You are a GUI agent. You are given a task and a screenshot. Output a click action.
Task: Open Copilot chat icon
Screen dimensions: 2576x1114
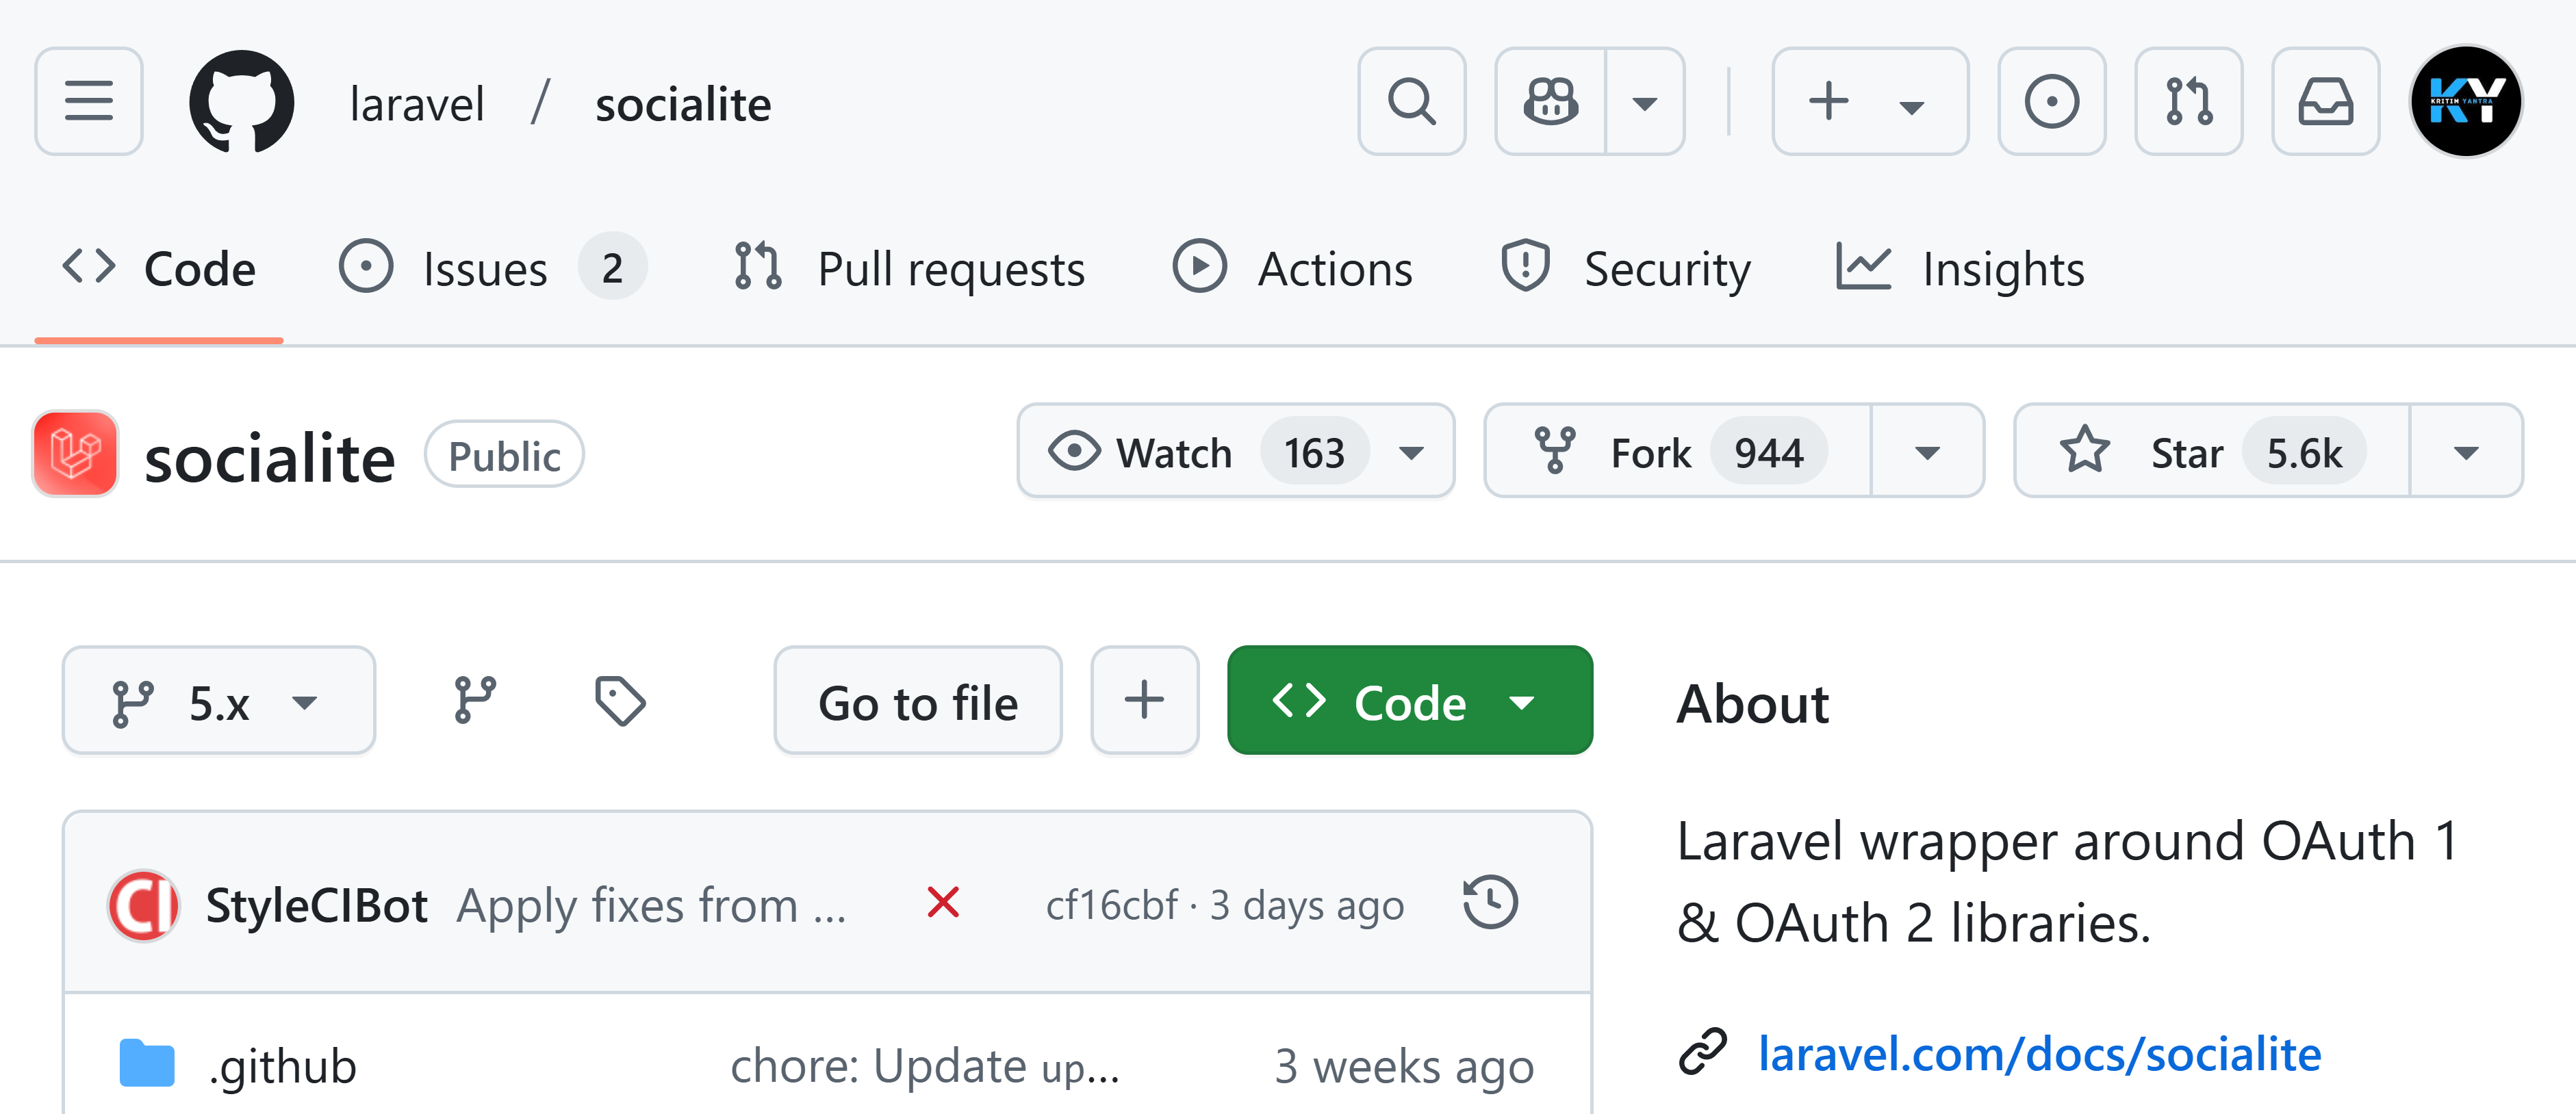pos(1550,101)
